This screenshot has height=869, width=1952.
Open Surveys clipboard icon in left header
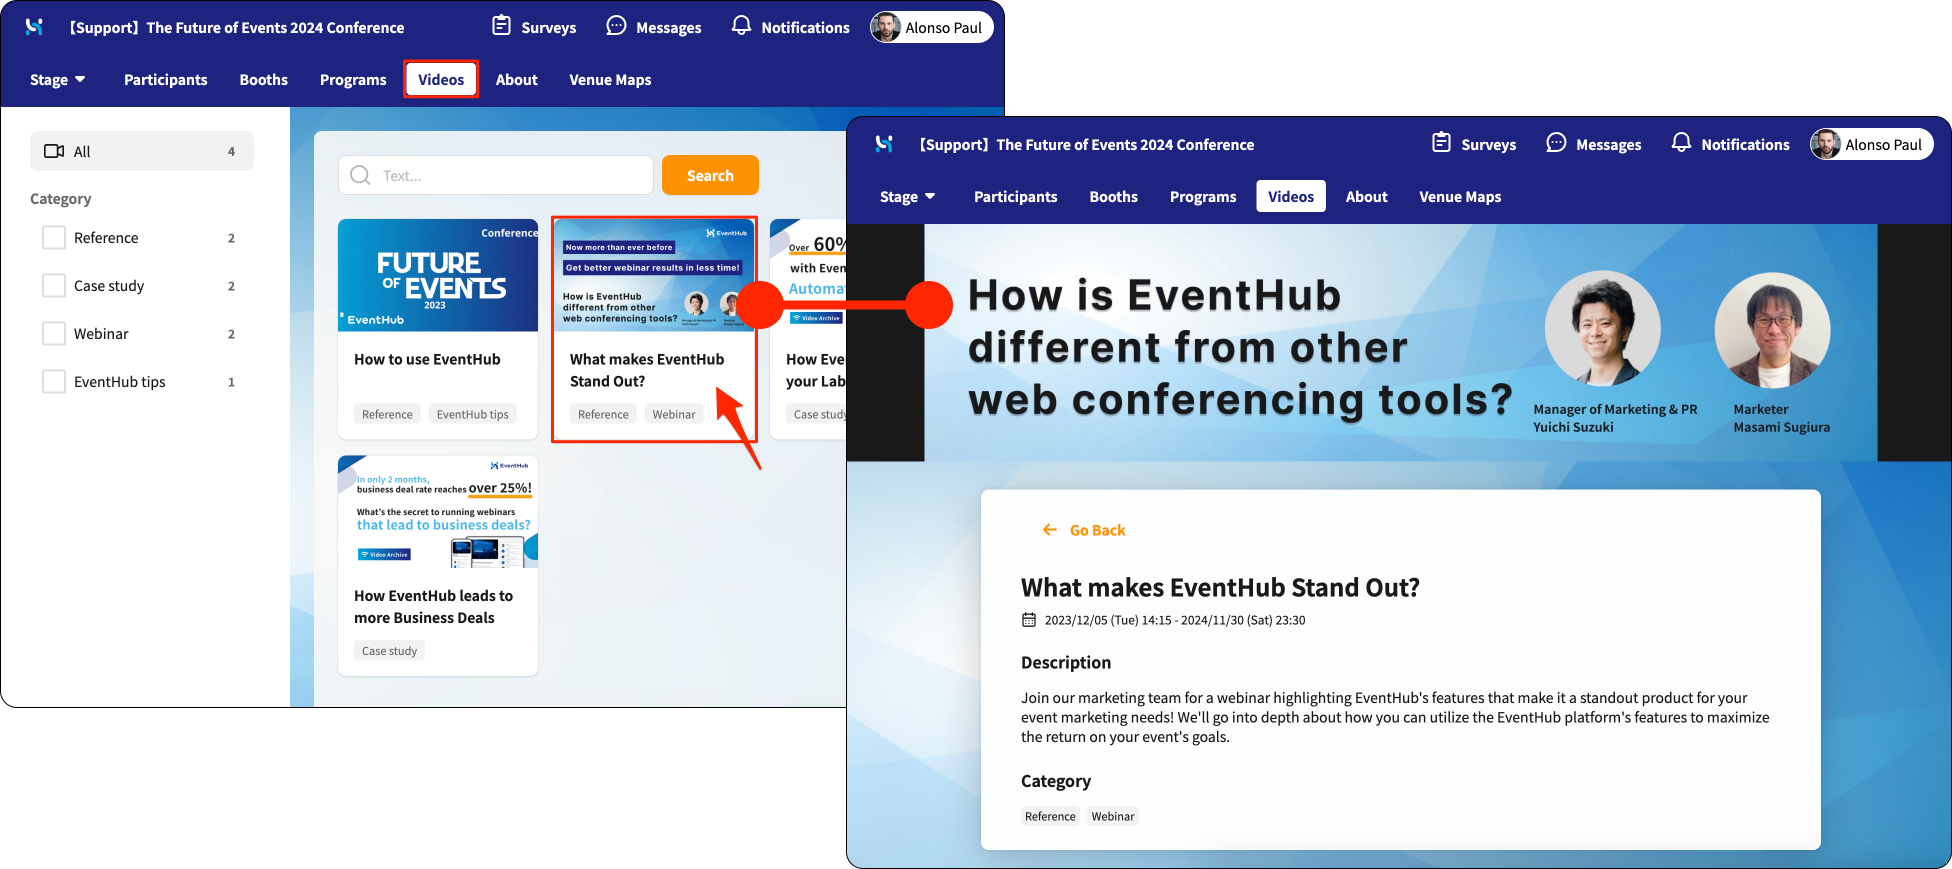coord(501,26)
